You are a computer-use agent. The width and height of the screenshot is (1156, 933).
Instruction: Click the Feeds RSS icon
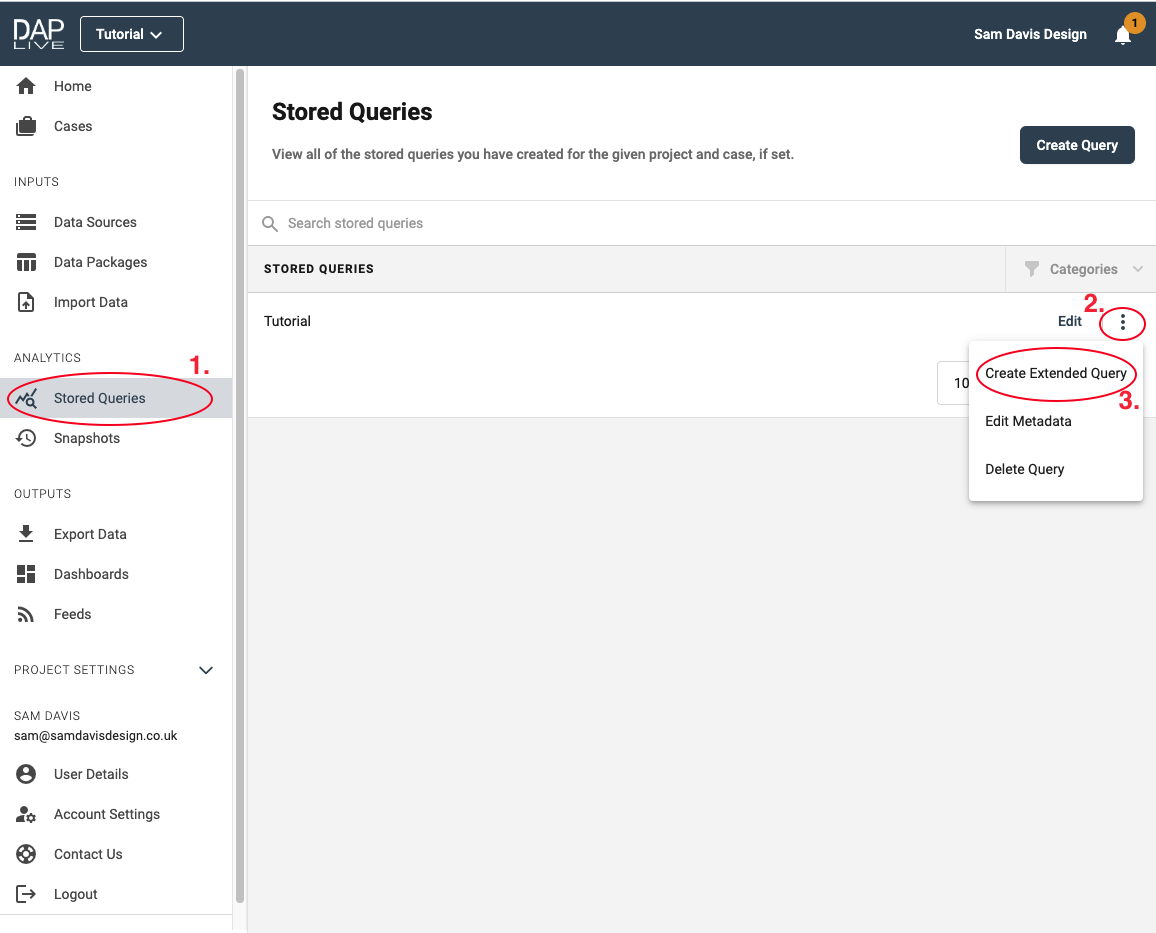coord(26,614)
